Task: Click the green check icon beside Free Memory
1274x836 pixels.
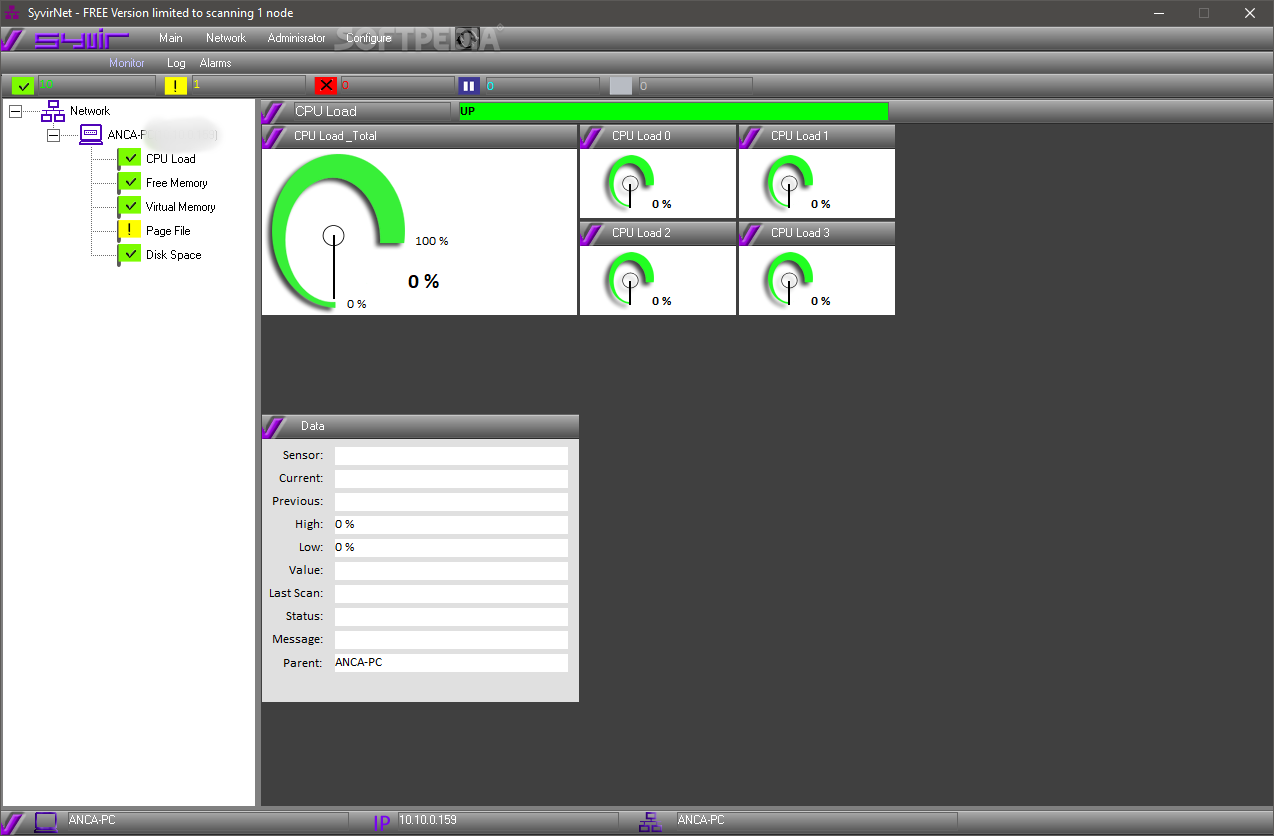Action: pos(130,182)
